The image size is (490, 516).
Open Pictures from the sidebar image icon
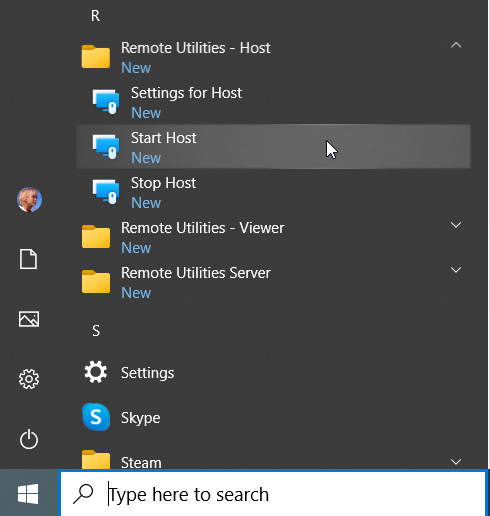pos(29,319)
